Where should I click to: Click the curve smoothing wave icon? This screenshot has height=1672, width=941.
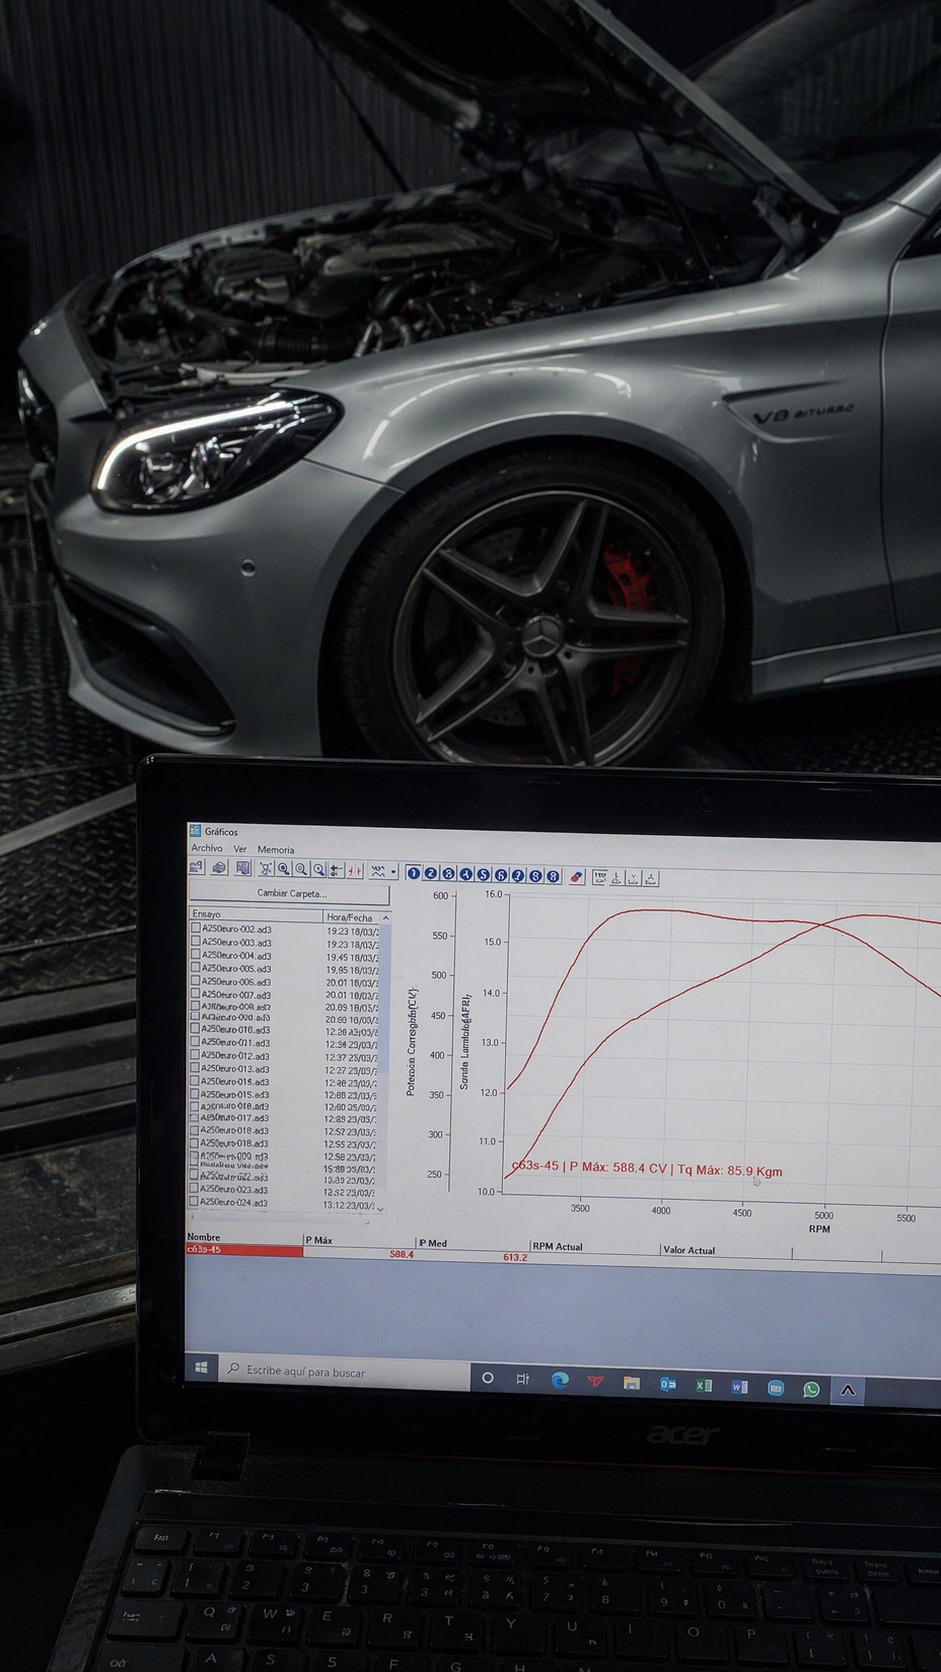(378, 871)
